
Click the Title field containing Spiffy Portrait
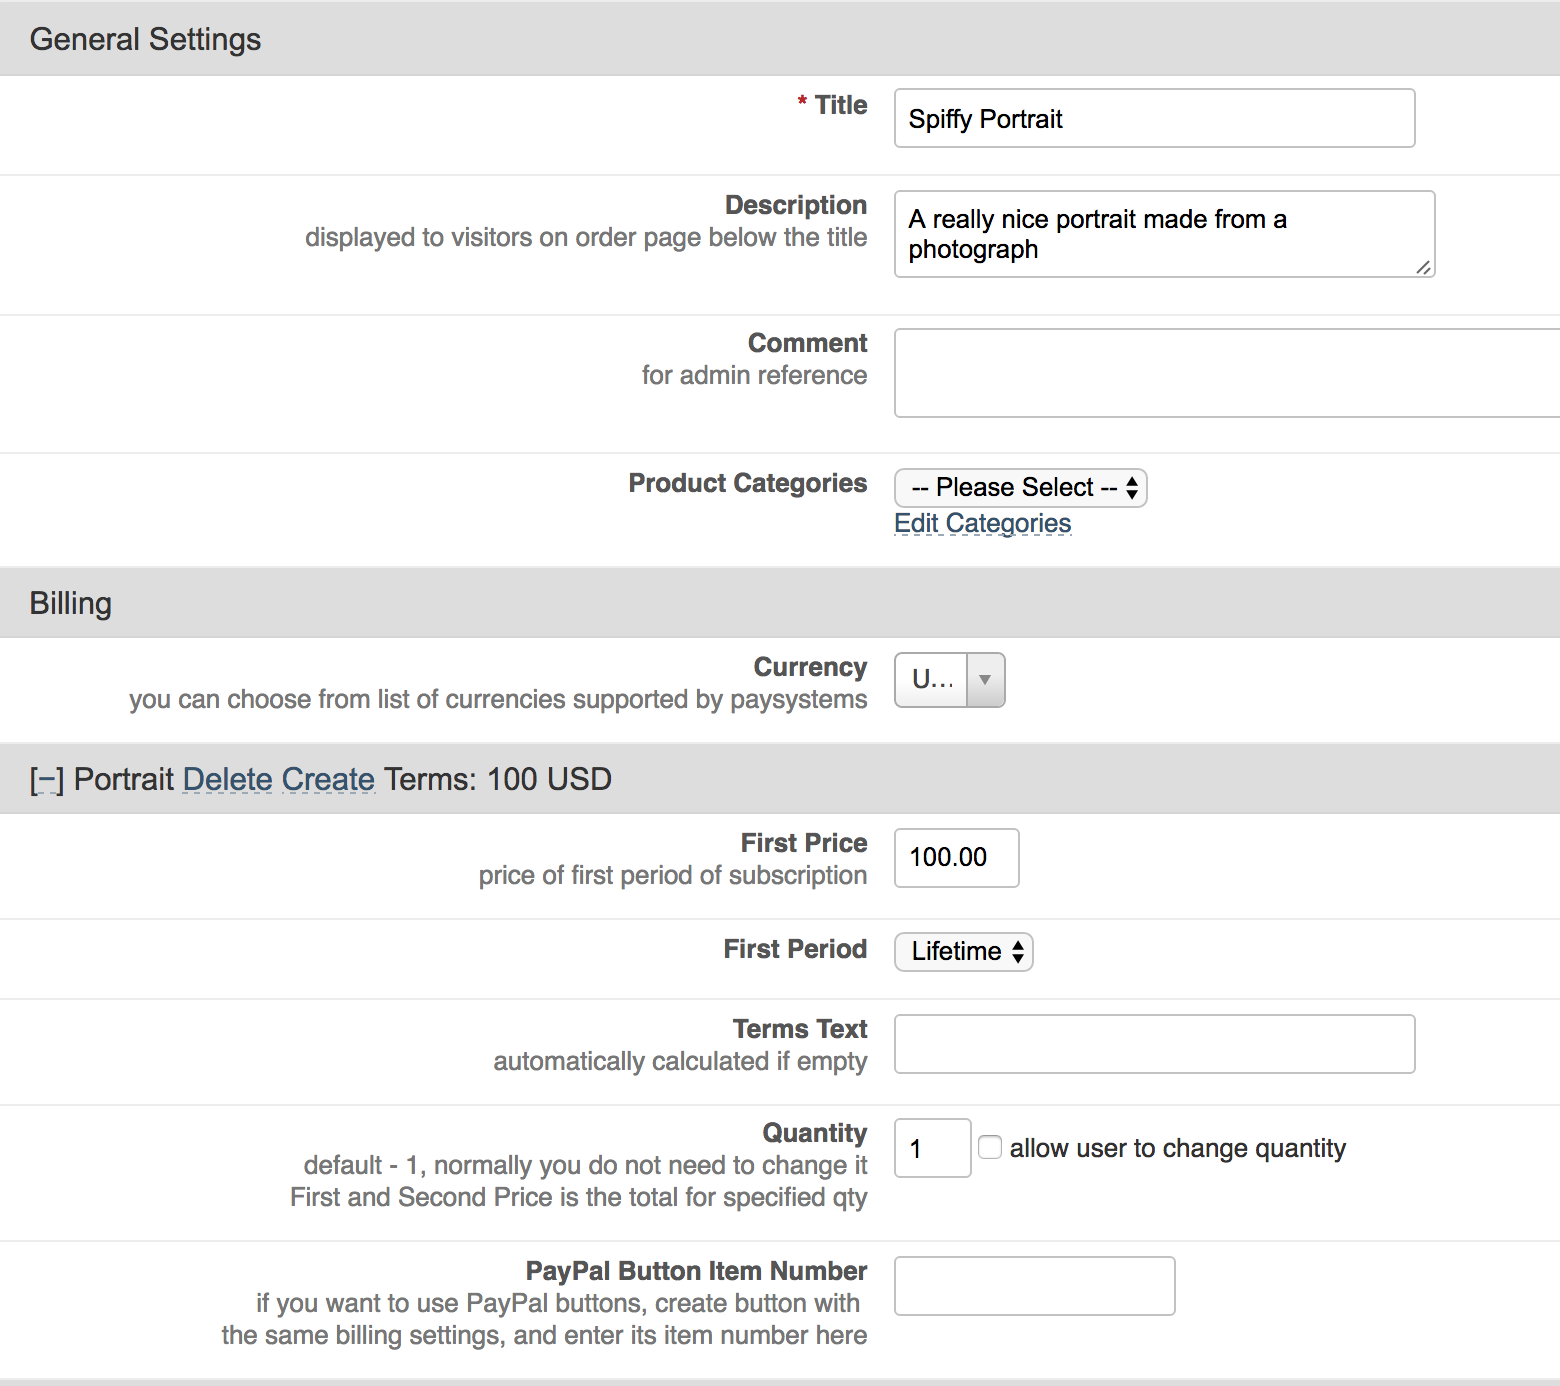click(1154, 119)
